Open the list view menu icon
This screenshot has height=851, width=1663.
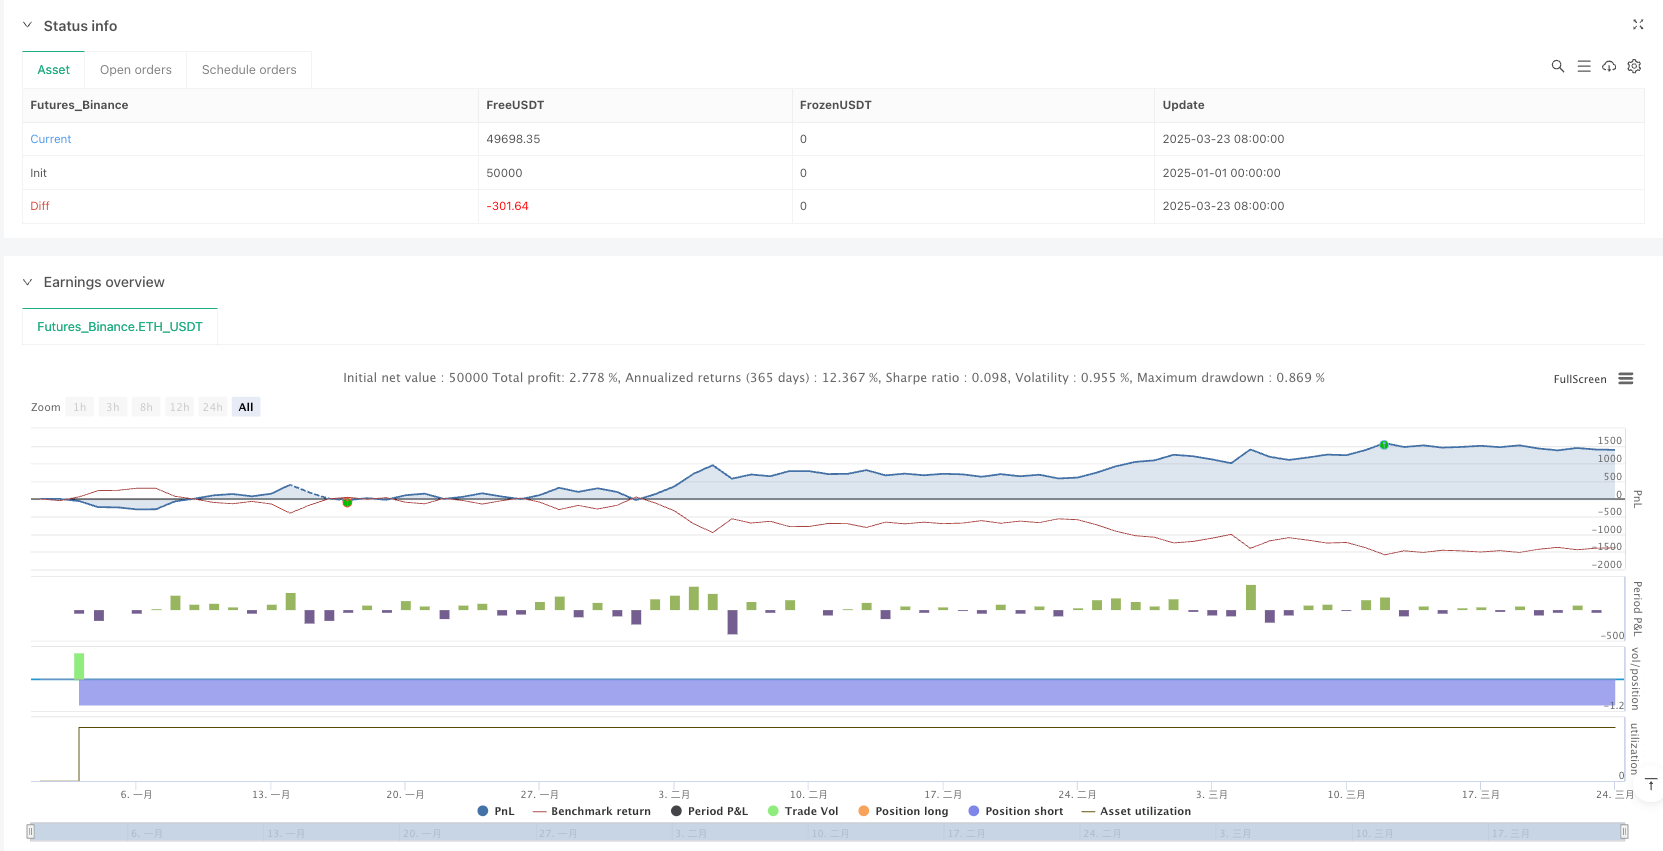click(1584, 66)
